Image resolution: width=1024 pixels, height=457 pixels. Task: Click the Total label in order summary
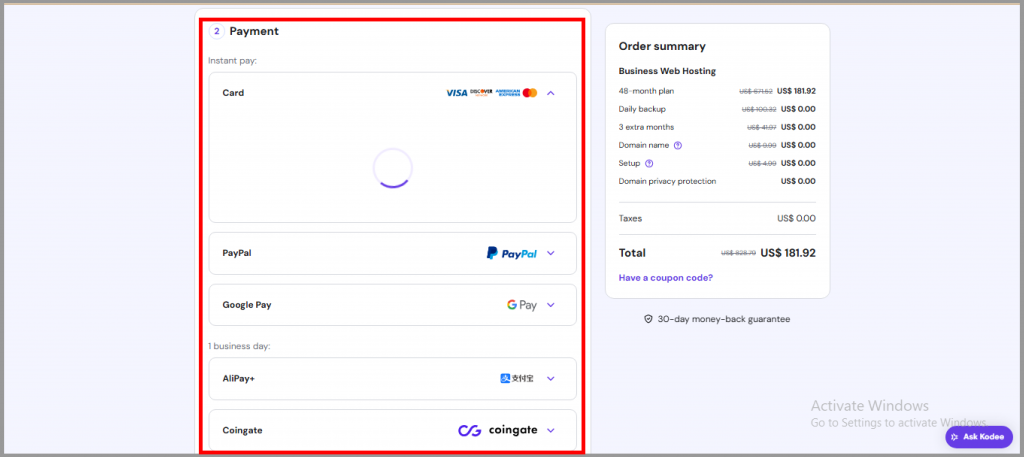pyautogui.click(x=632, y=253)
